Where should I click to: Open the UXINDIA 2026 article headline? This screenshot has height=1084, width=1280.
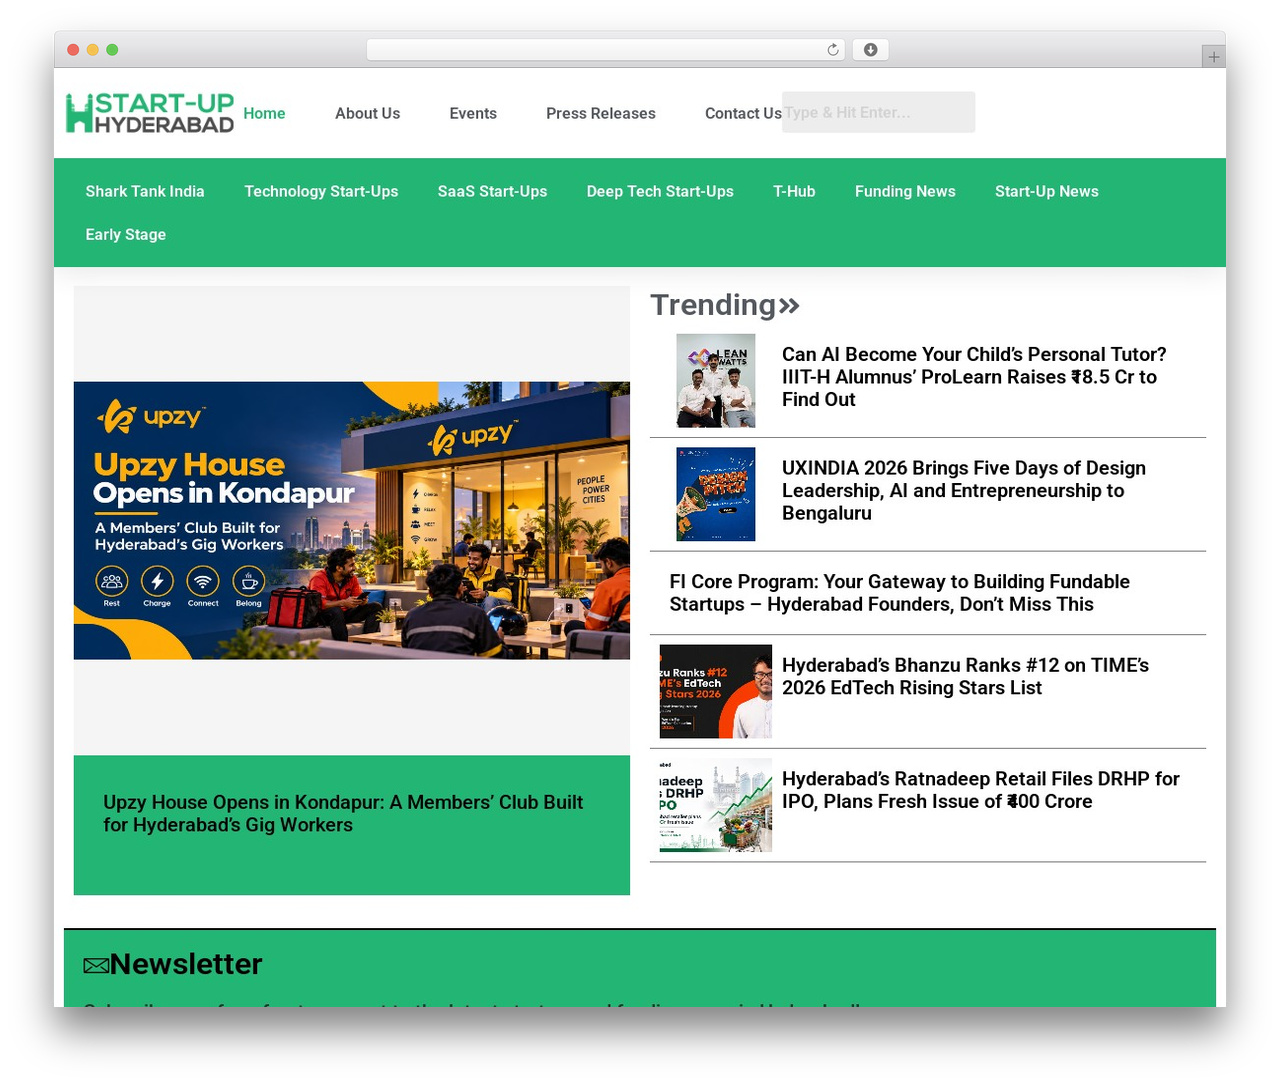964,491
